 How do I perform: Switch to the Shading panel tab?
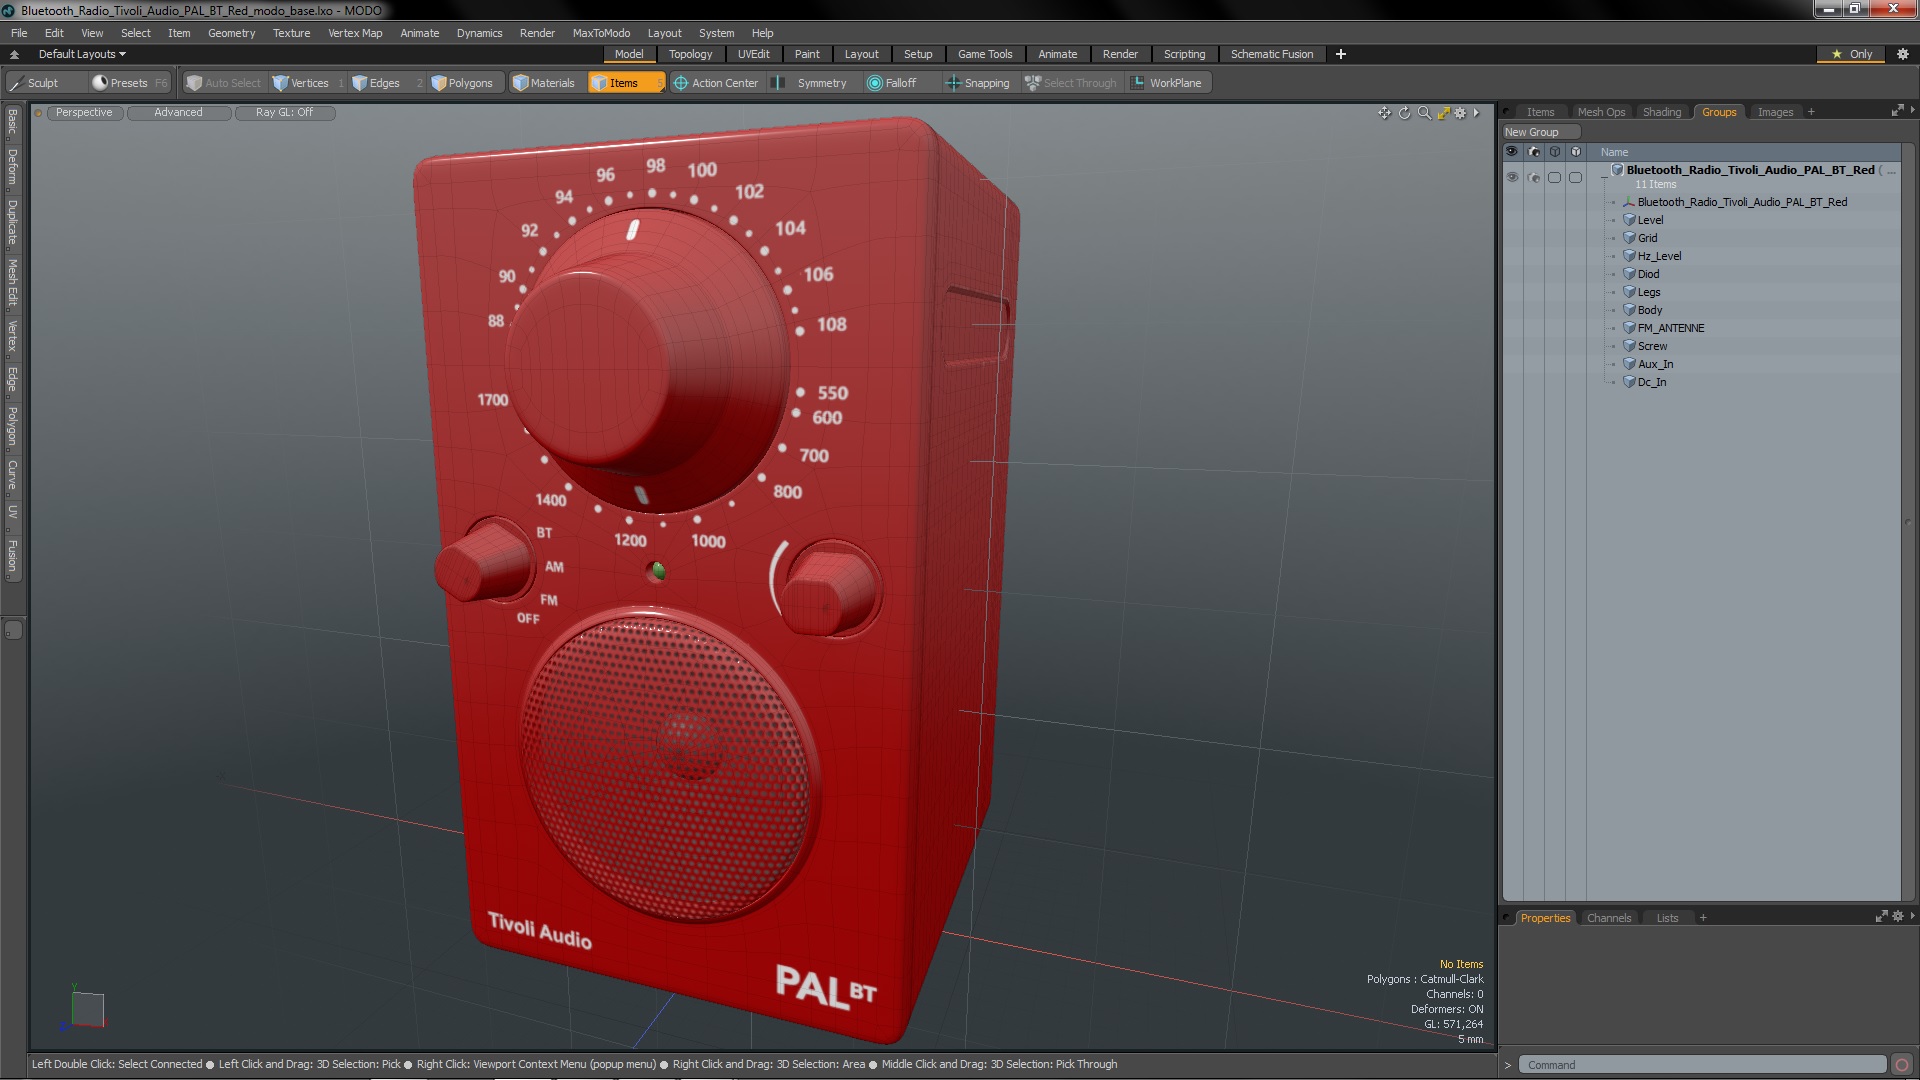tap(1661, 112)
